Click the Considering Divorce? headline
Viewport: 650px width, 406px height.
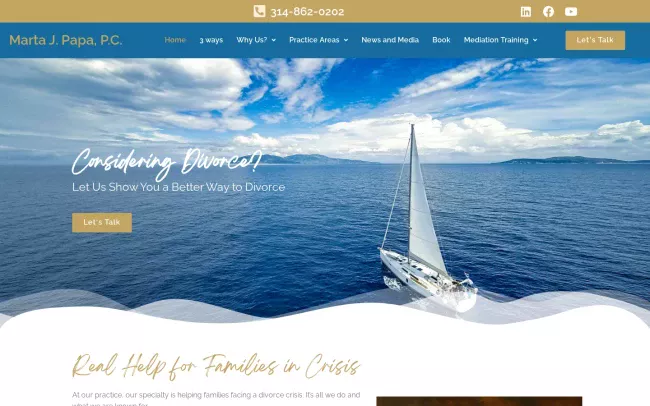coord(167,163)
